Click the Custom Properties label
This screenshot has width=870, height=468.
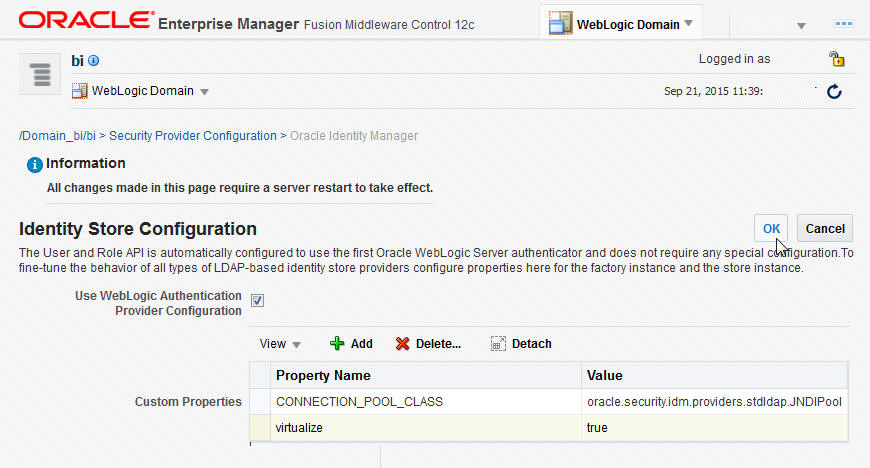(188, 401)
